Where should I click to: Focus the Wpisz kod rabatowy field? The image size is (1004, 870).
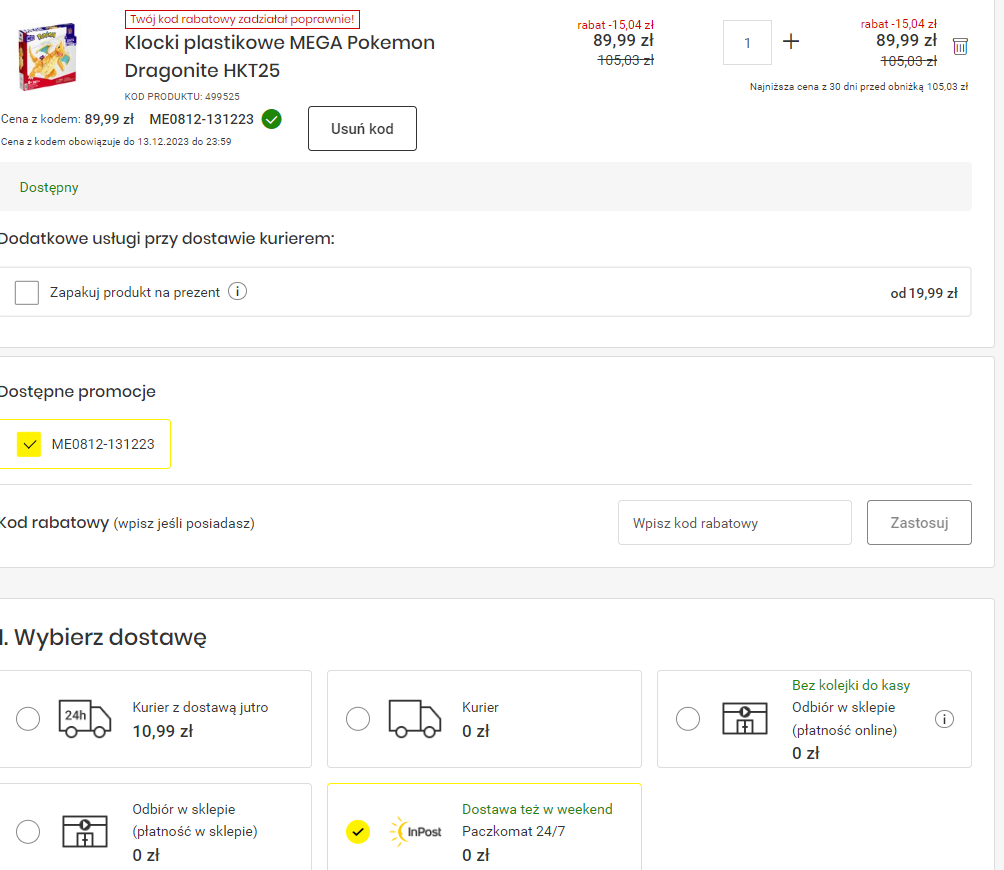click(734, 523)
